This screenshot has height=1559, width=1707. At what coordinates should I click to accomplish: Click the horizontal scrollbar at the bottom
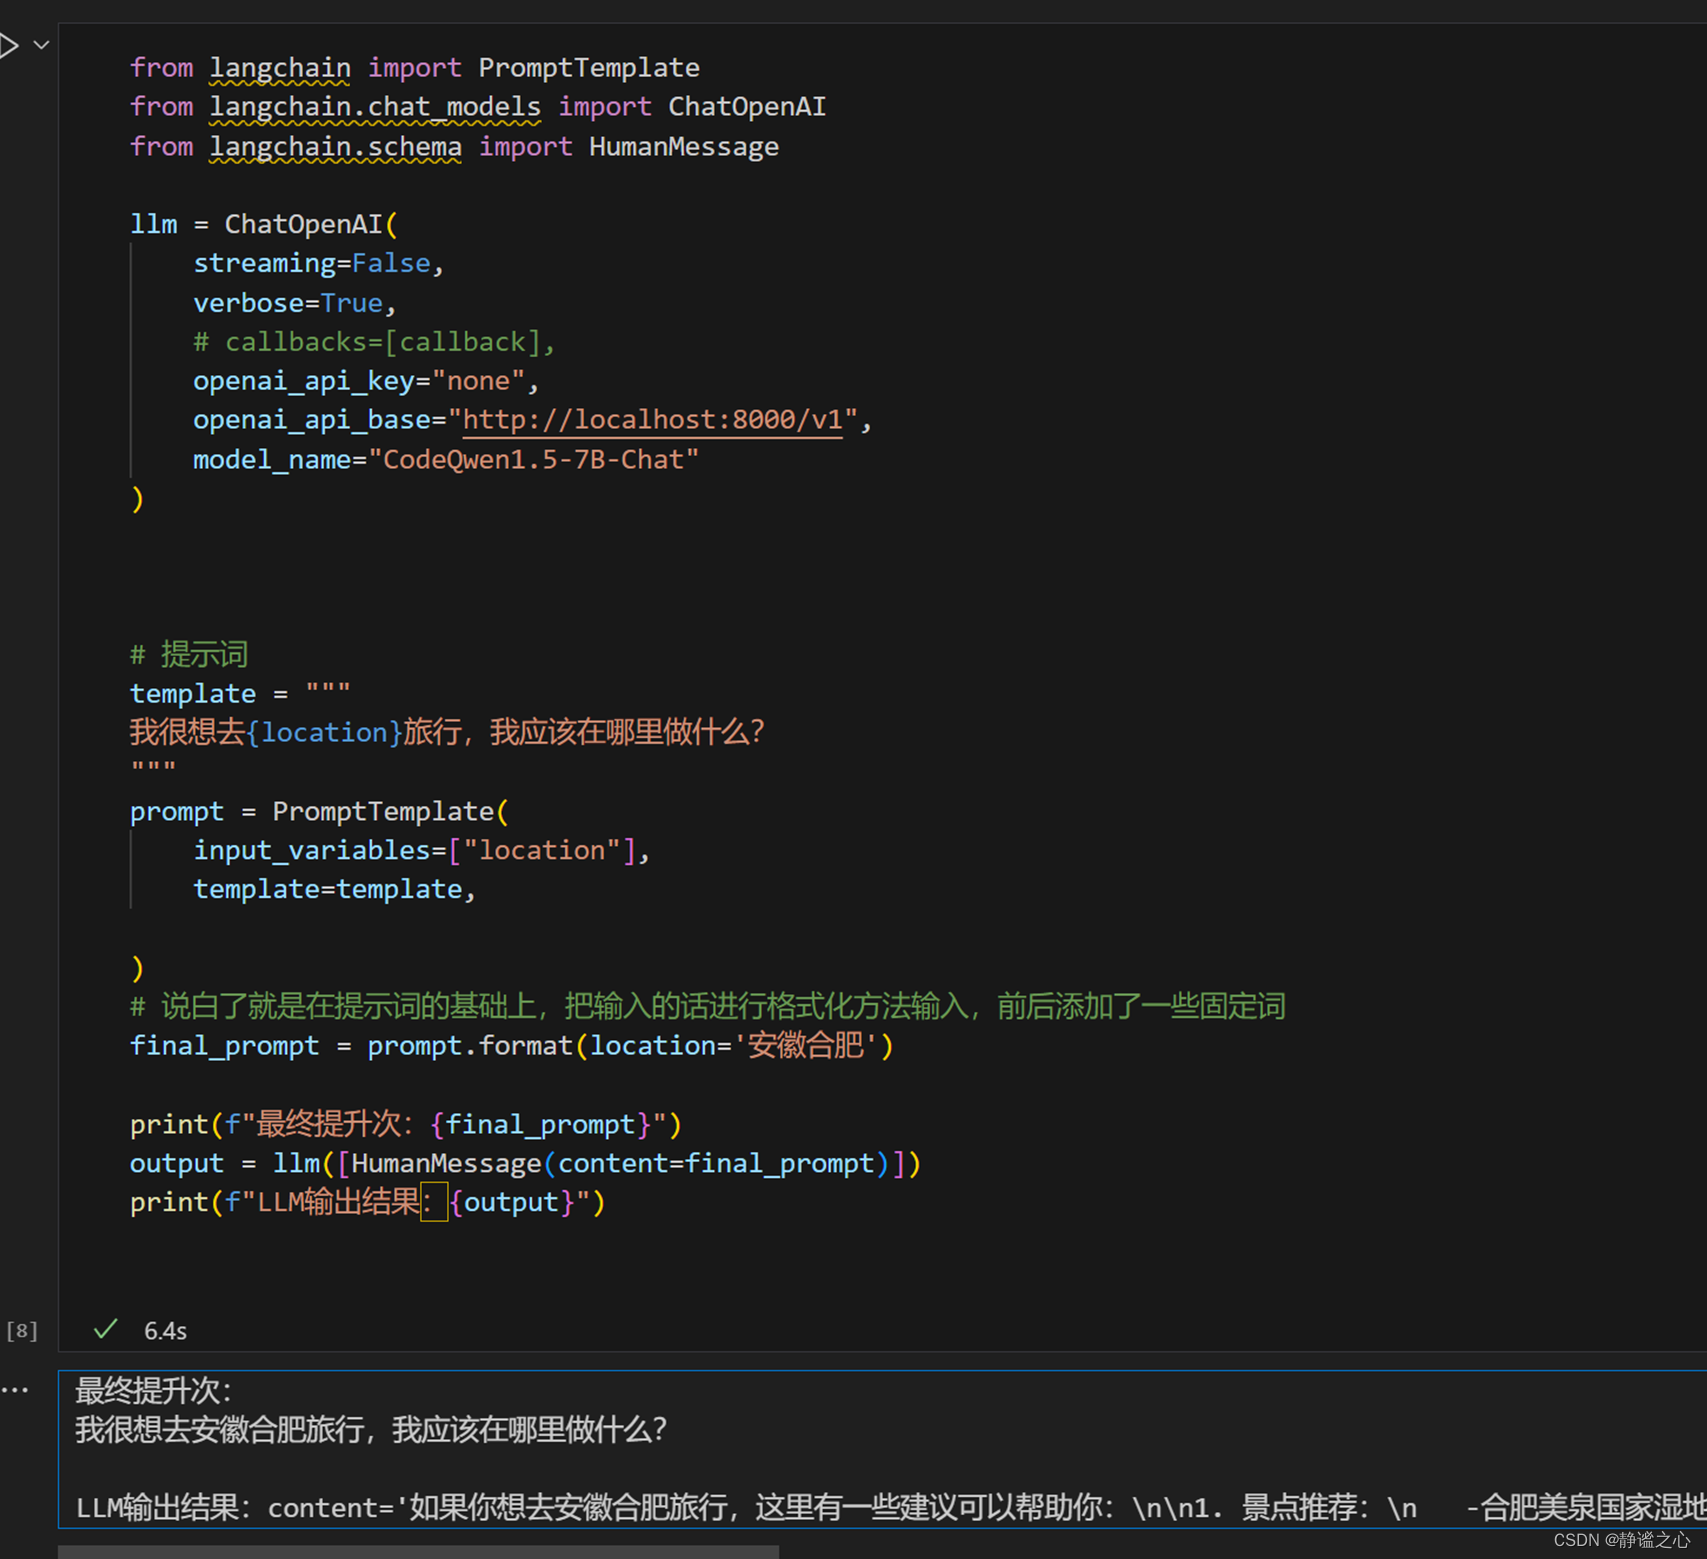418,1551
